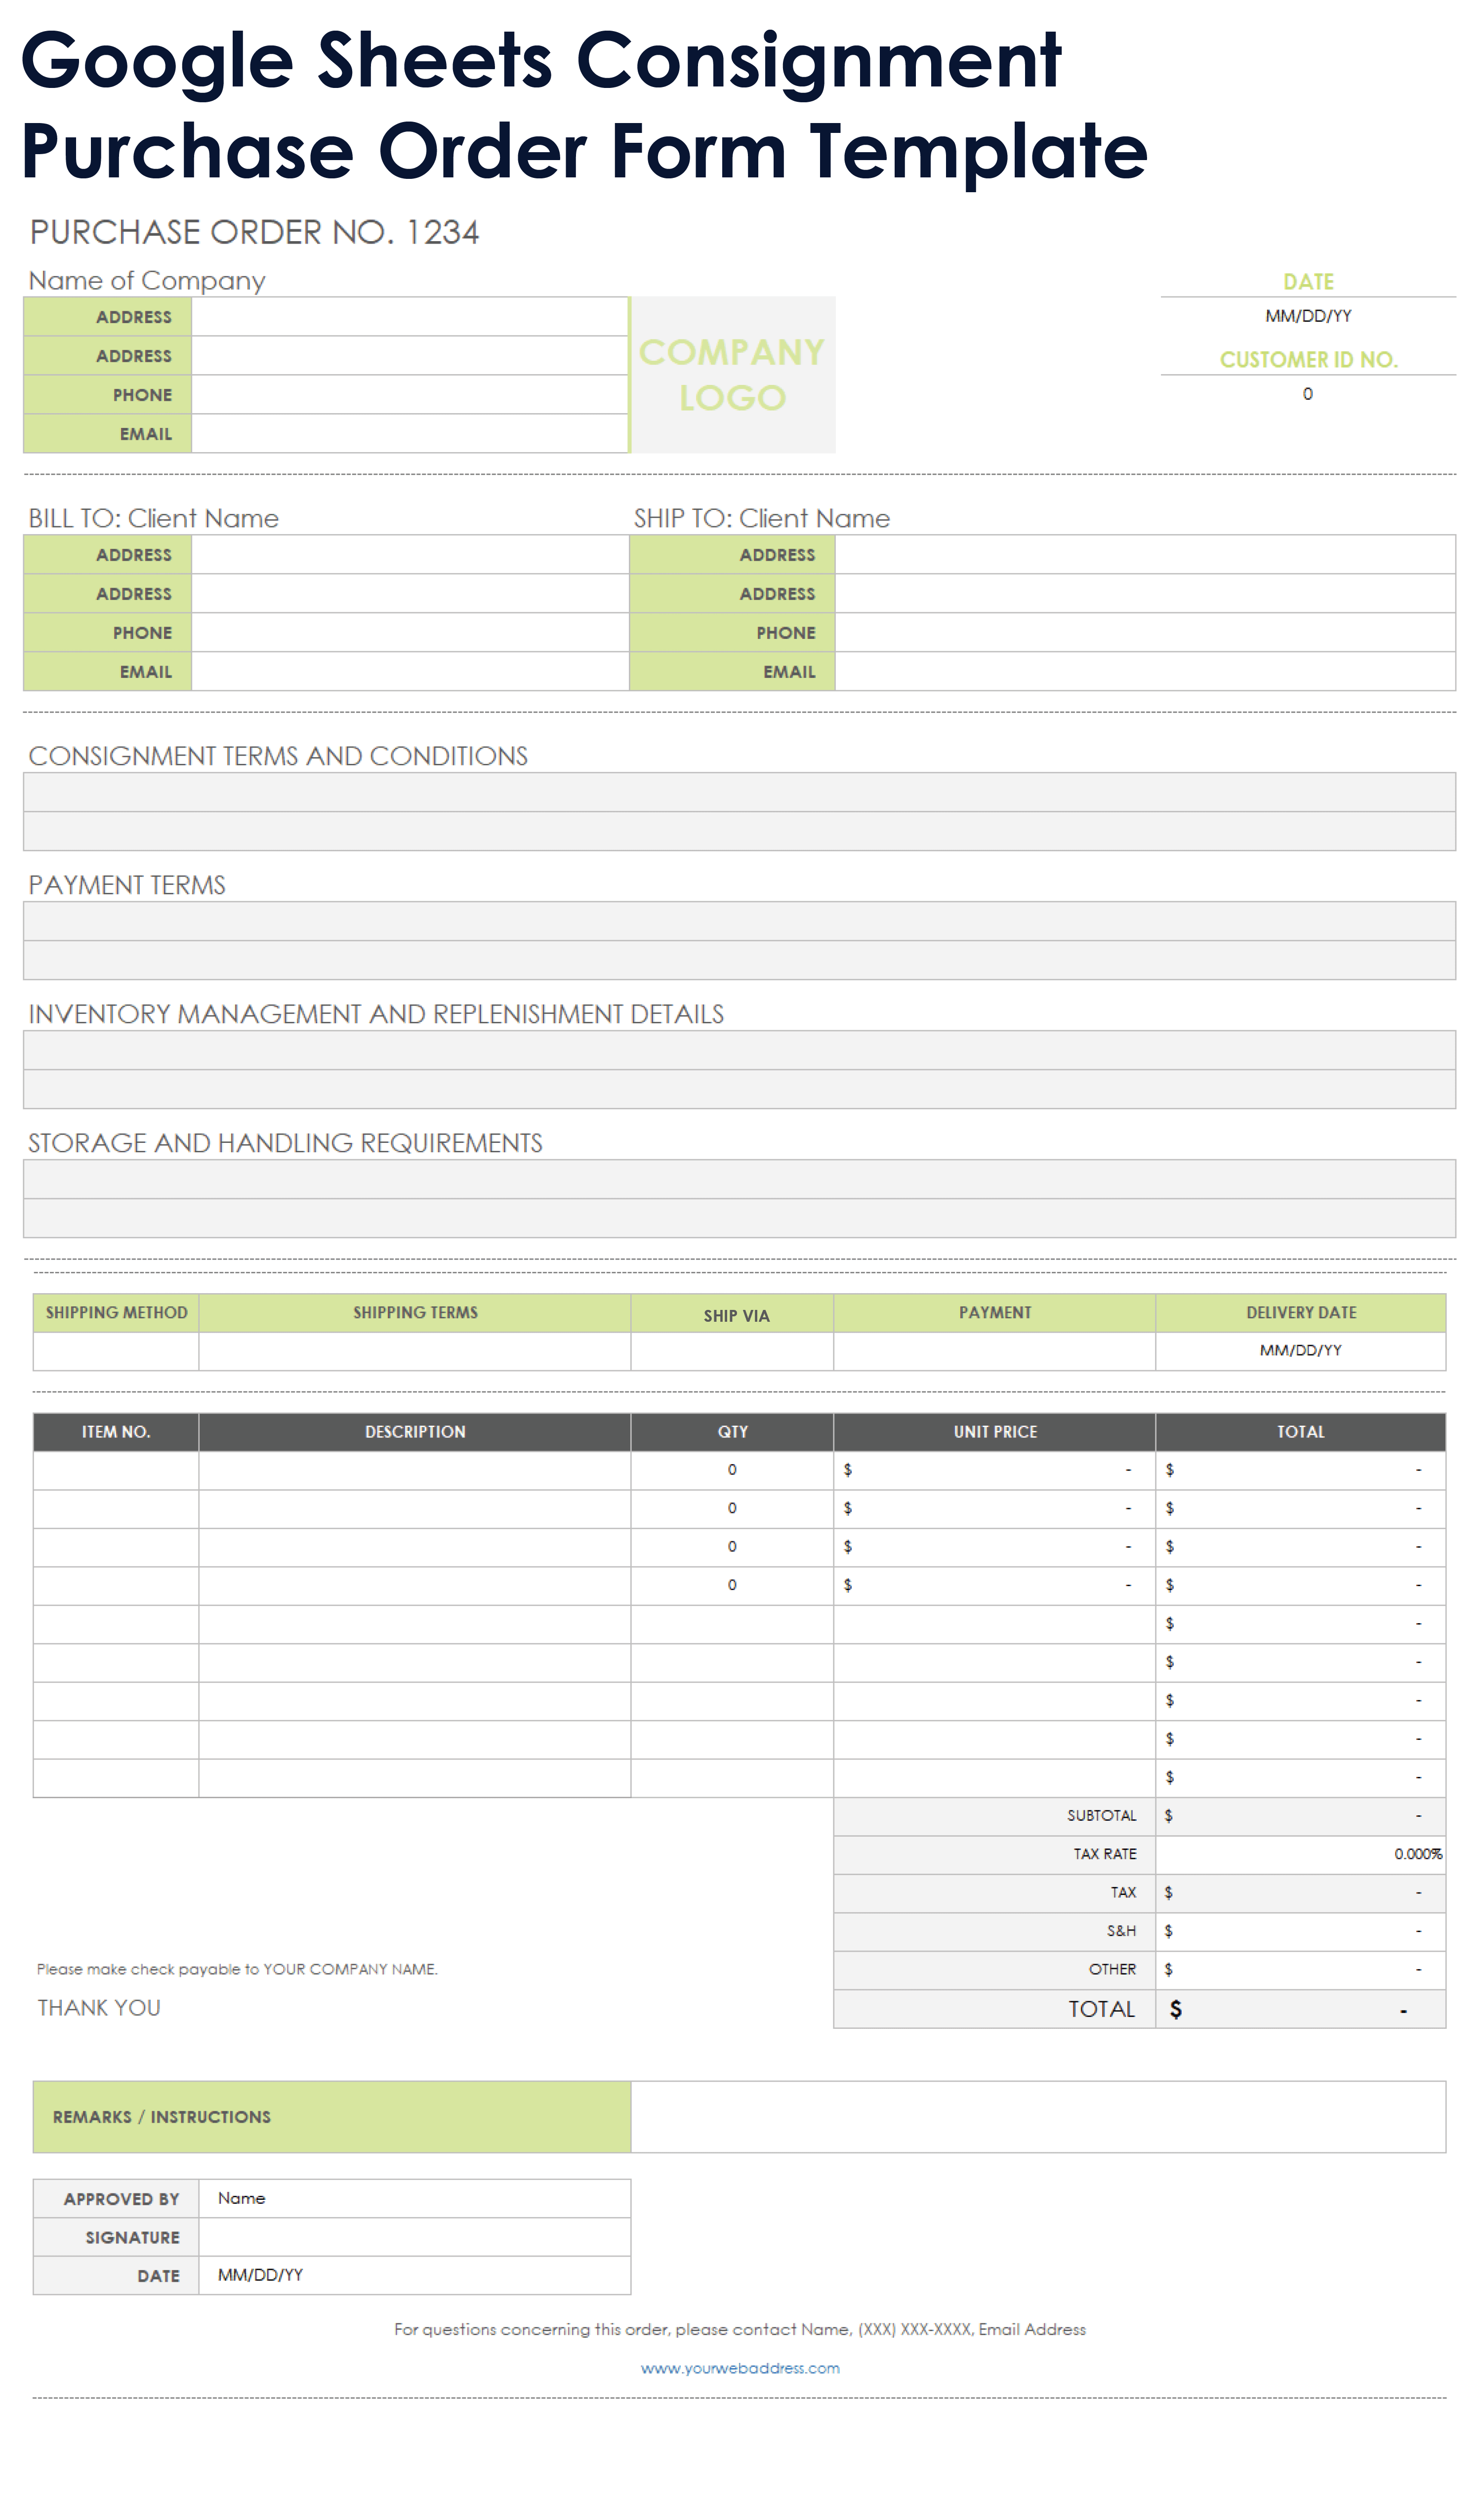Select the company EMAIL input field
Image resolution: width=1482 pixels, height=2520 pixels.
pos(410,434)
